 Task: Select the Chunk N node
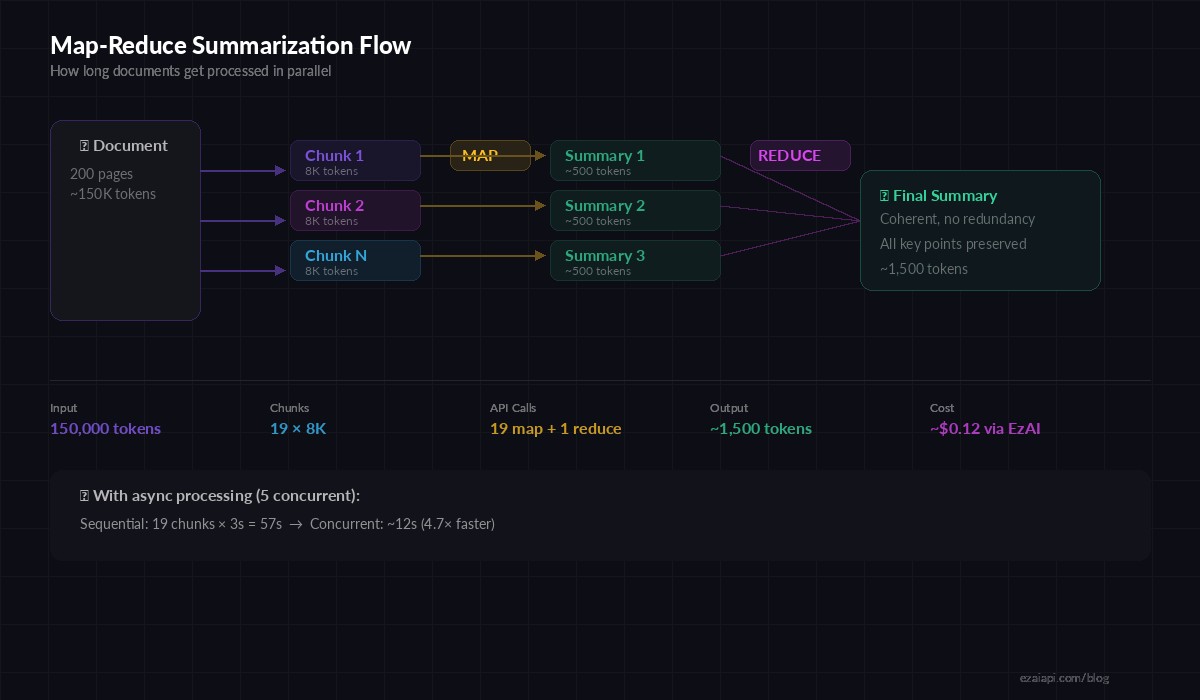pyautogui.click(x=355, y=262)
